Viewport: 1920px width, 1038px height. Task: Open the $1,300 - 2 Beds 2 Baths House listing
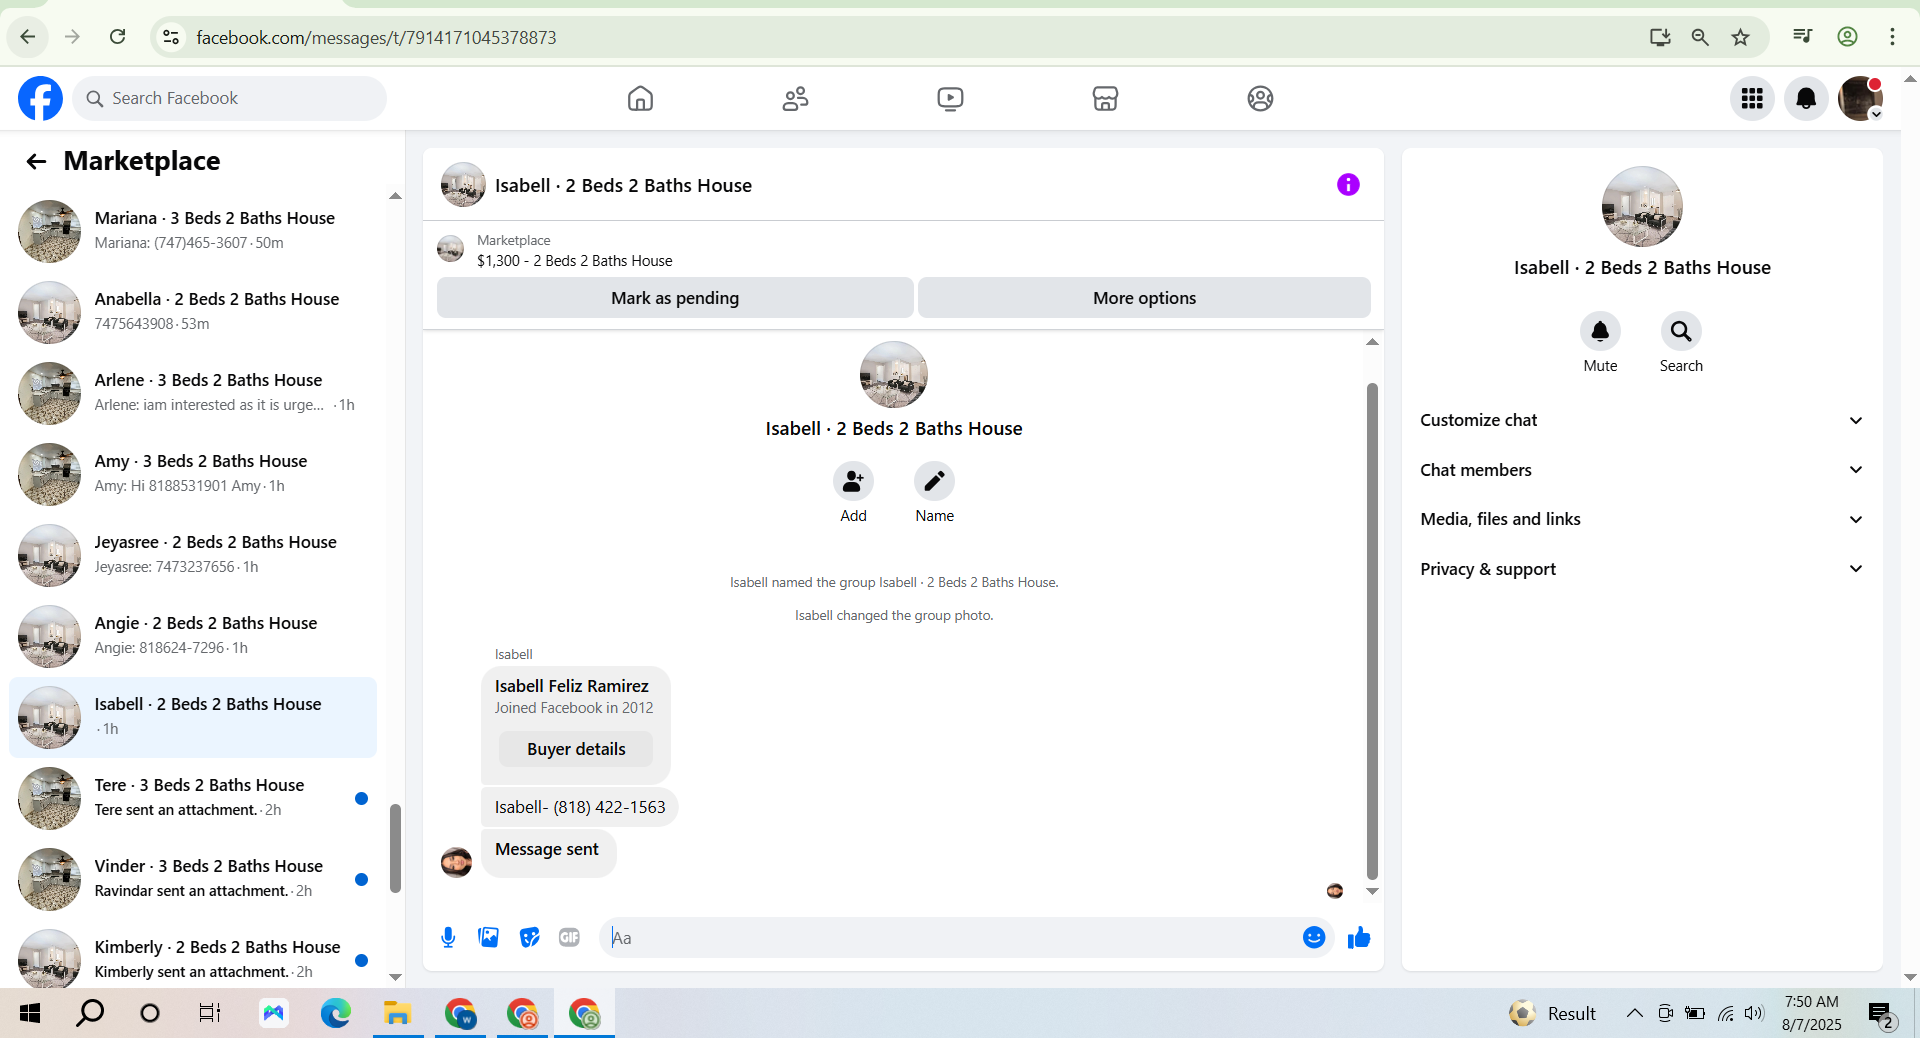[574, 261]
